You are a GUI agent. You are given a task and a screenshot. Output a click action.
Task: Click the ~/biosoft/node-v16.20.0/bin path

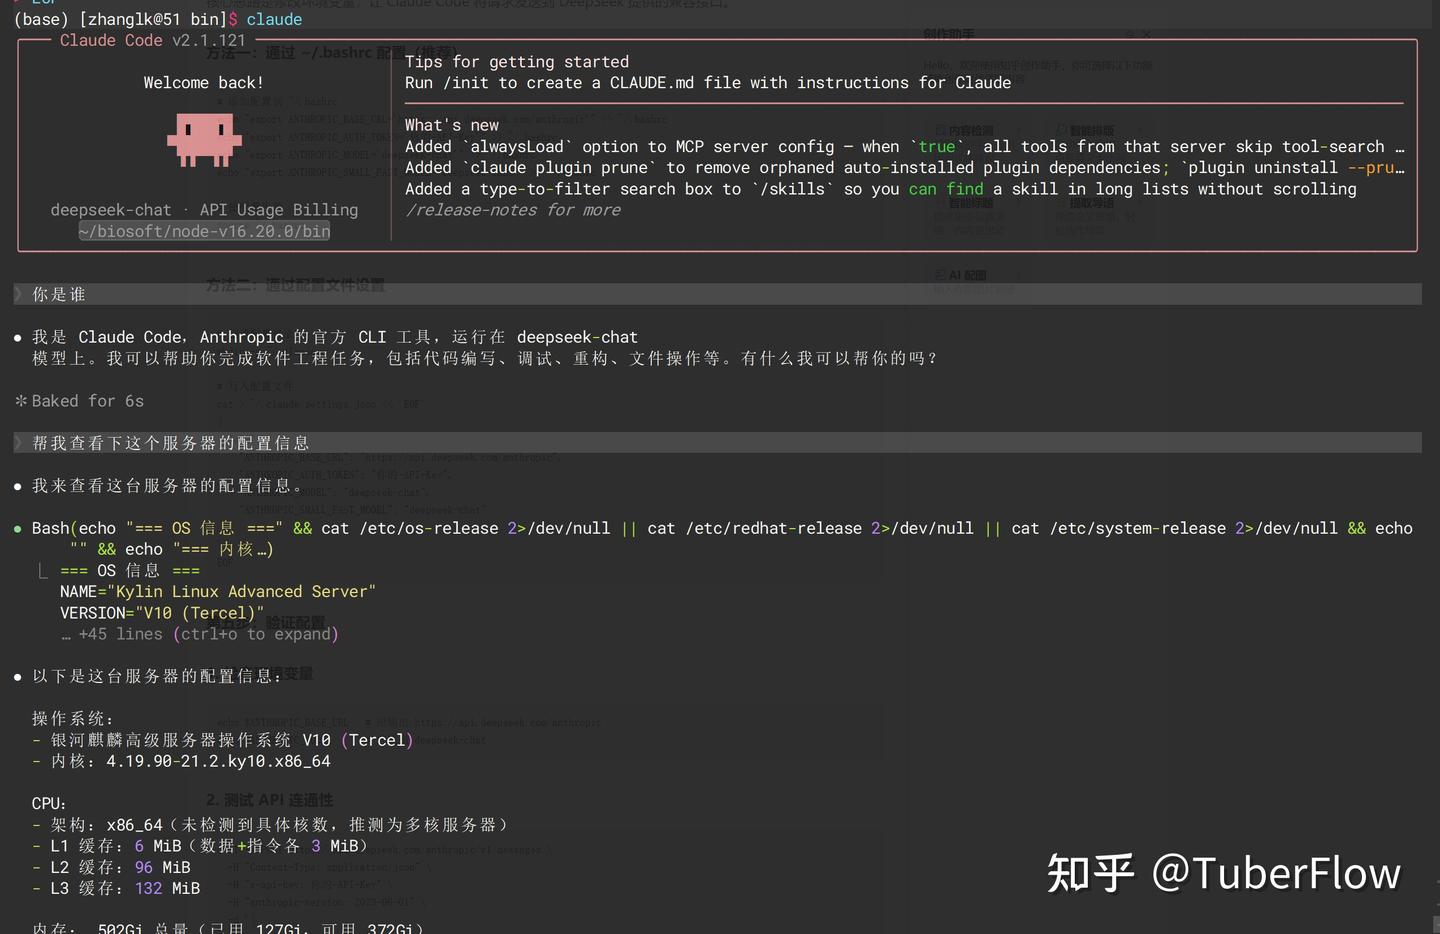tap(204, 231)
